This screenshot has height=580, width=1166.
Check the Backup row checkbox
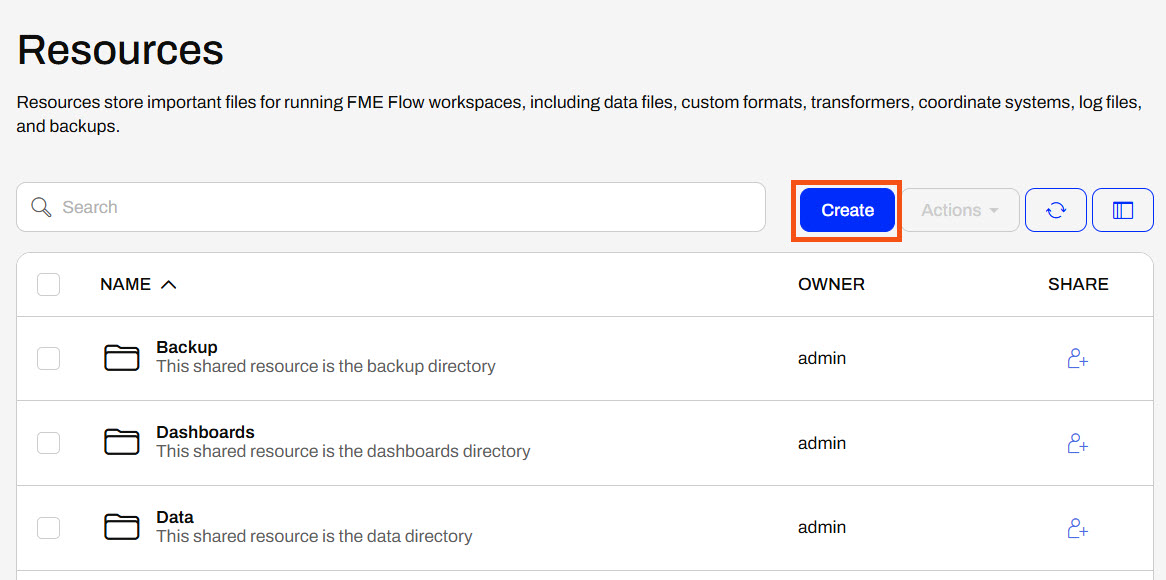pyautogui.click(x=48, y=358)
